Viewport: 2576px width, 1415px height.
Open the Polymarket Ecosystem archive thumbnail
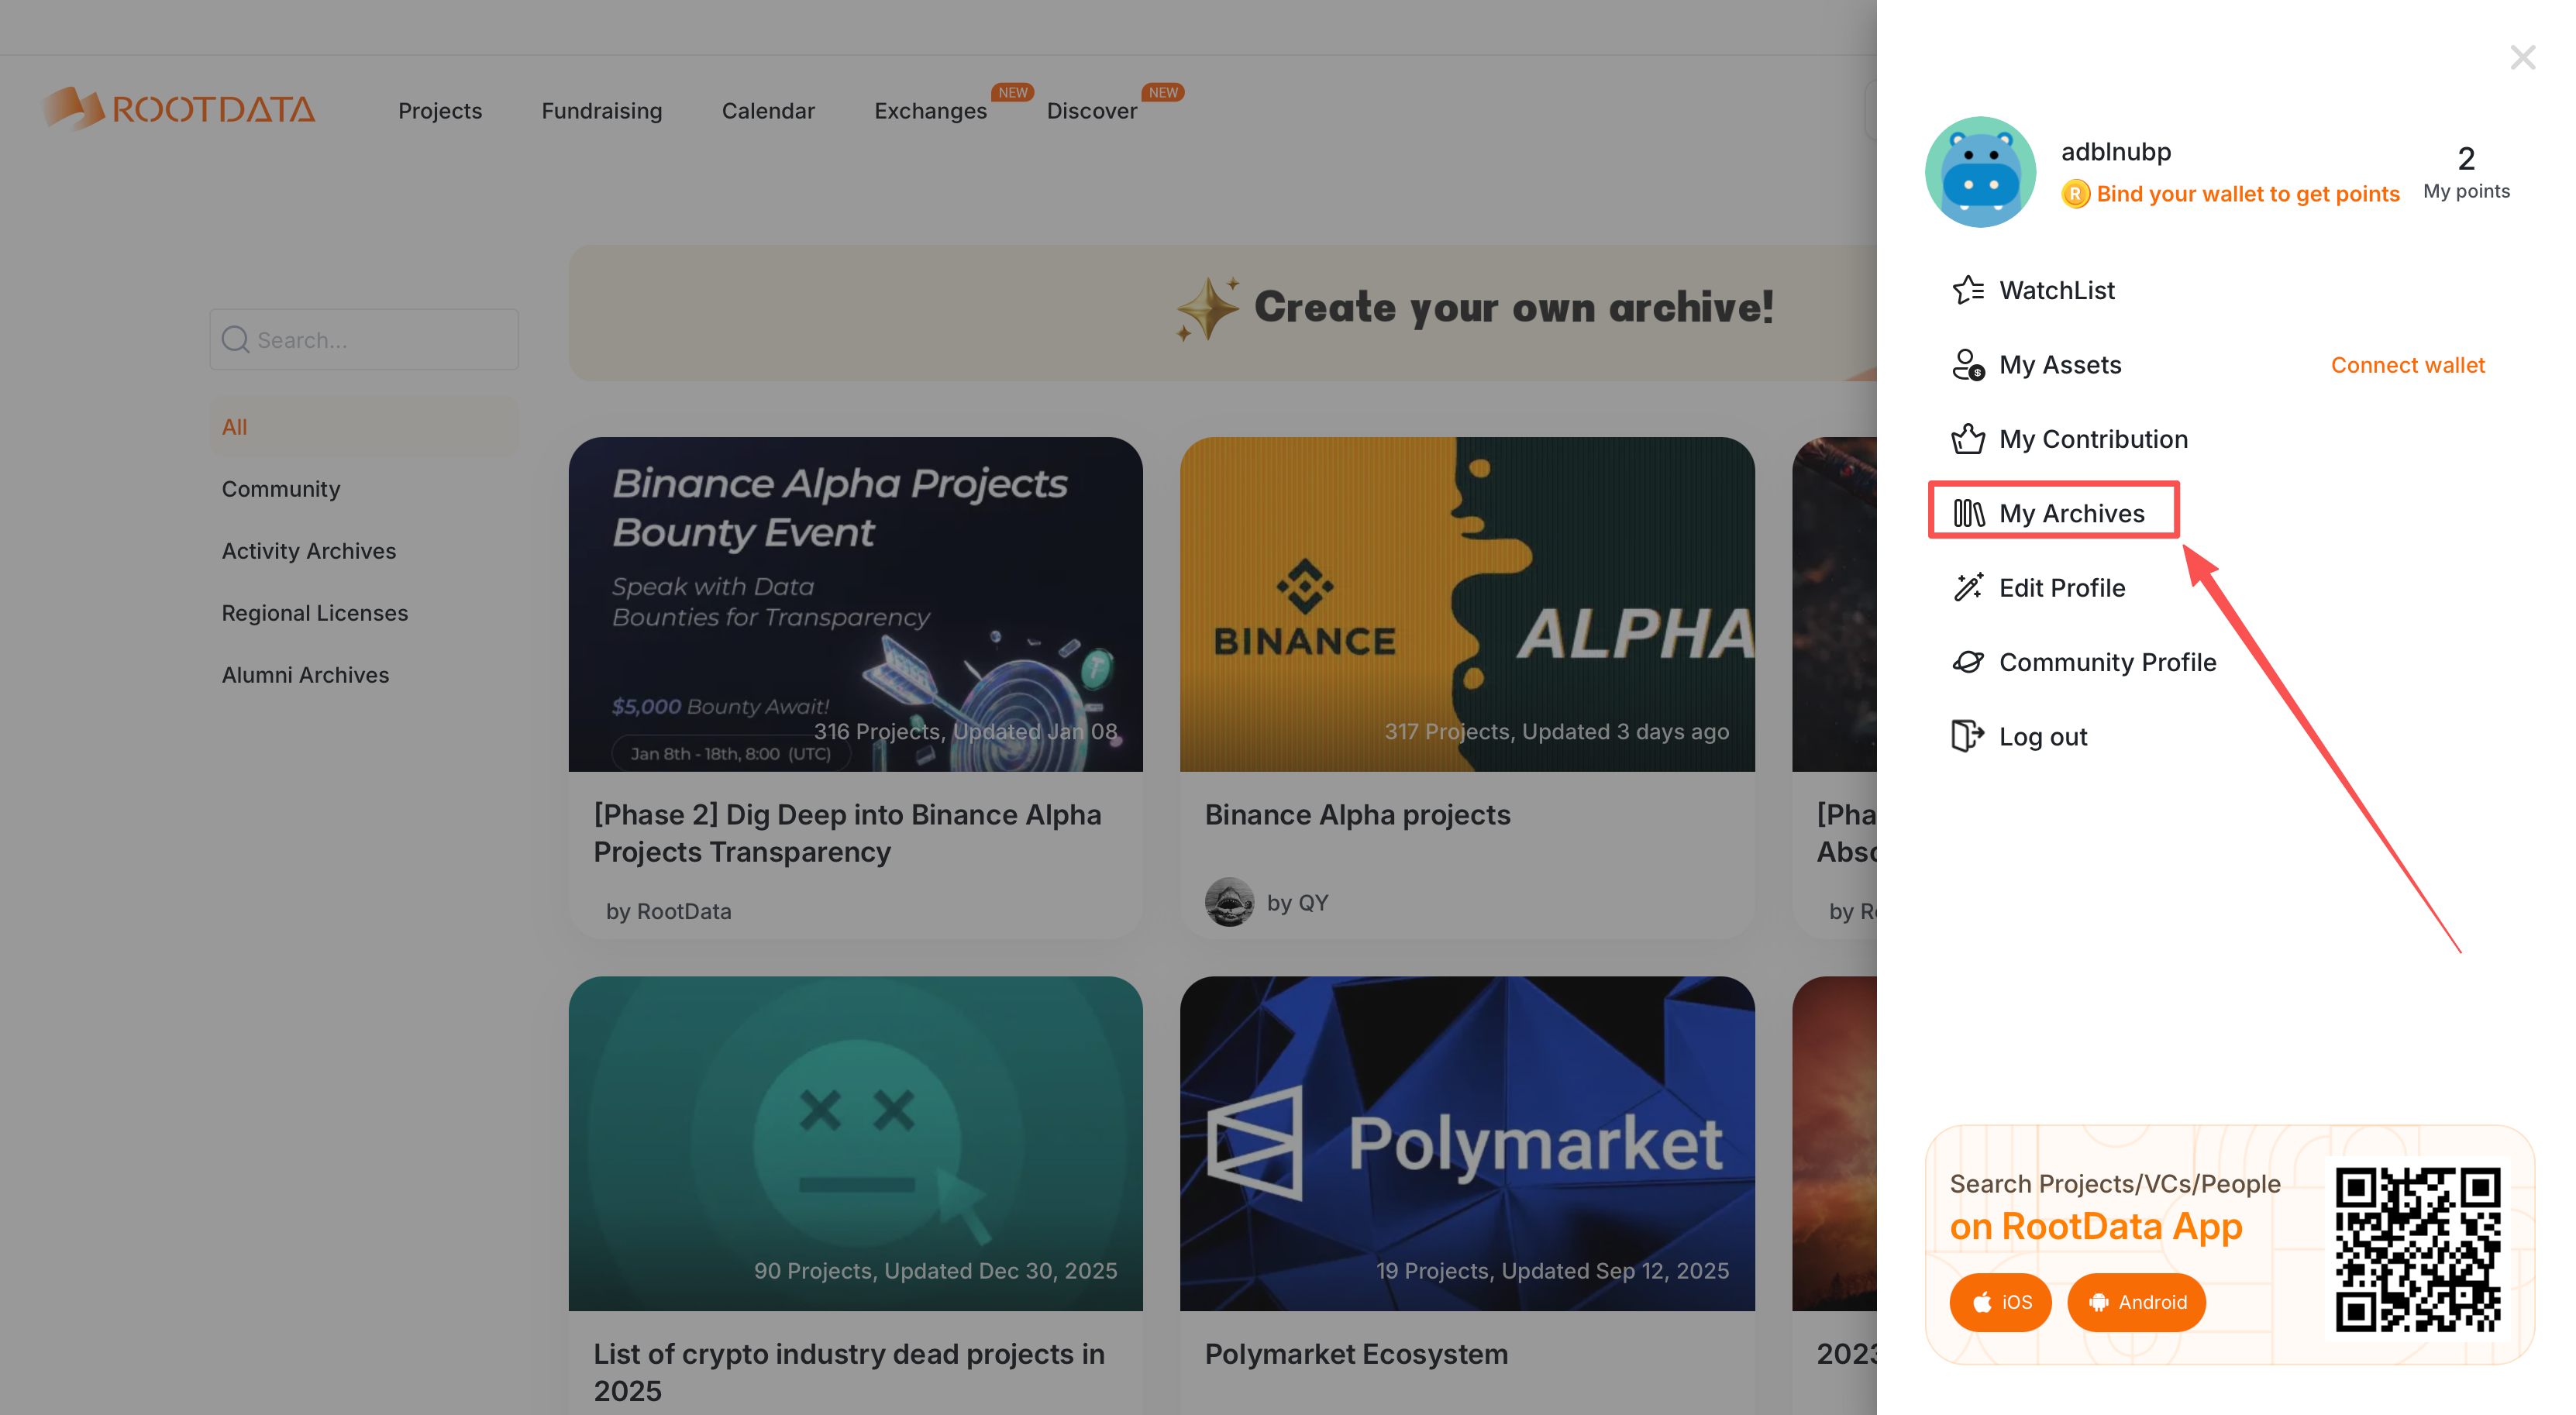1466,1143
